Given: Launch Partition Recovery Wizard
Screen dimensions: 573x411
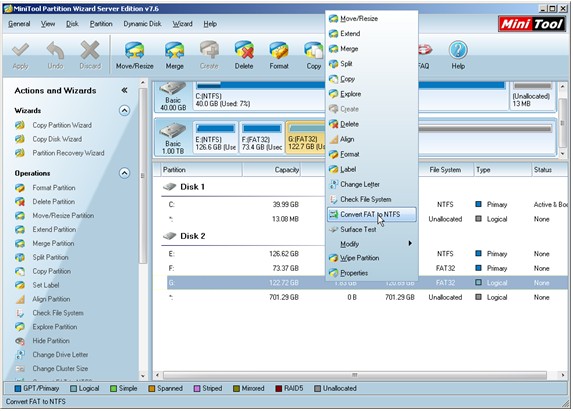Looking at the screenshot, I should pyautogui.click(x=68, y=153).
